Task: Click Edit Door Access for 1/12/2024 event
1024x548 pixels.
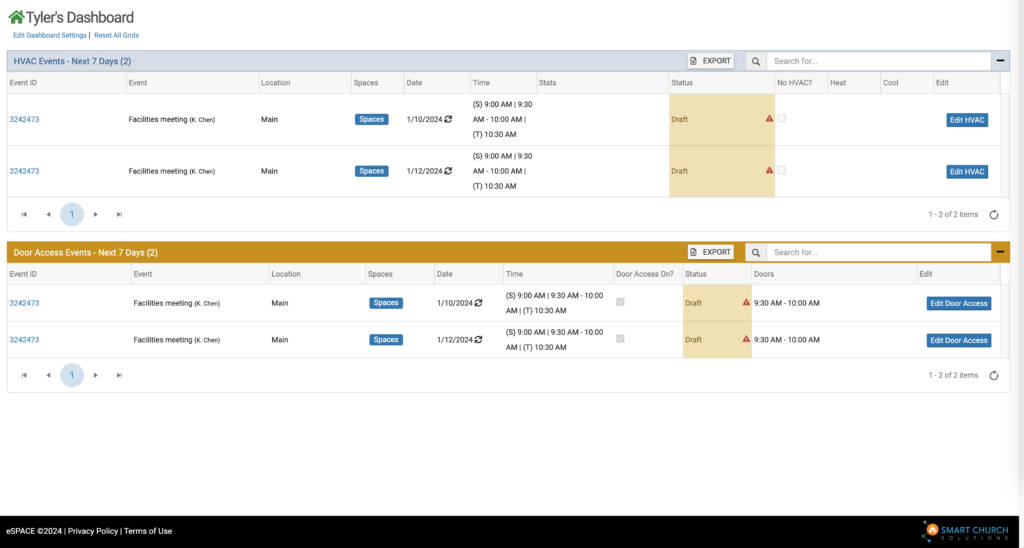Action: 959,340
